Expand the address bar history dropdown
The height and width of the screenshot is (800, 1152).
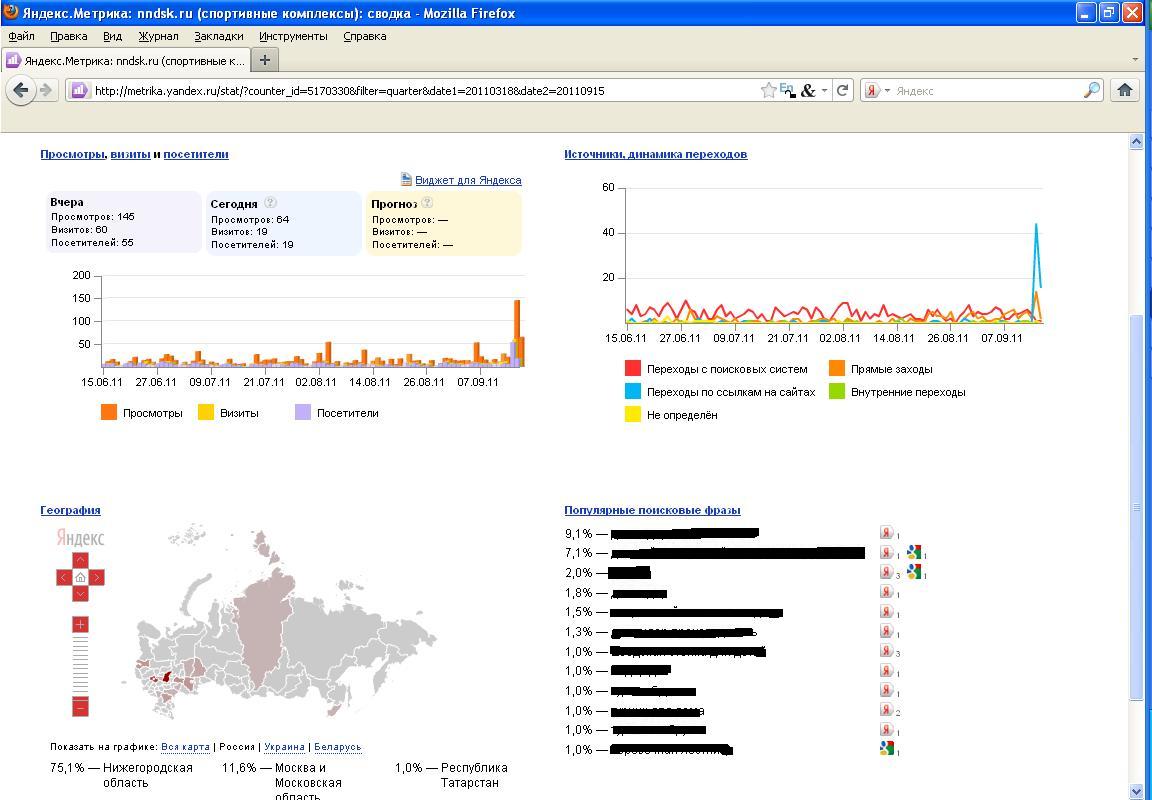[x=824, y=90]
